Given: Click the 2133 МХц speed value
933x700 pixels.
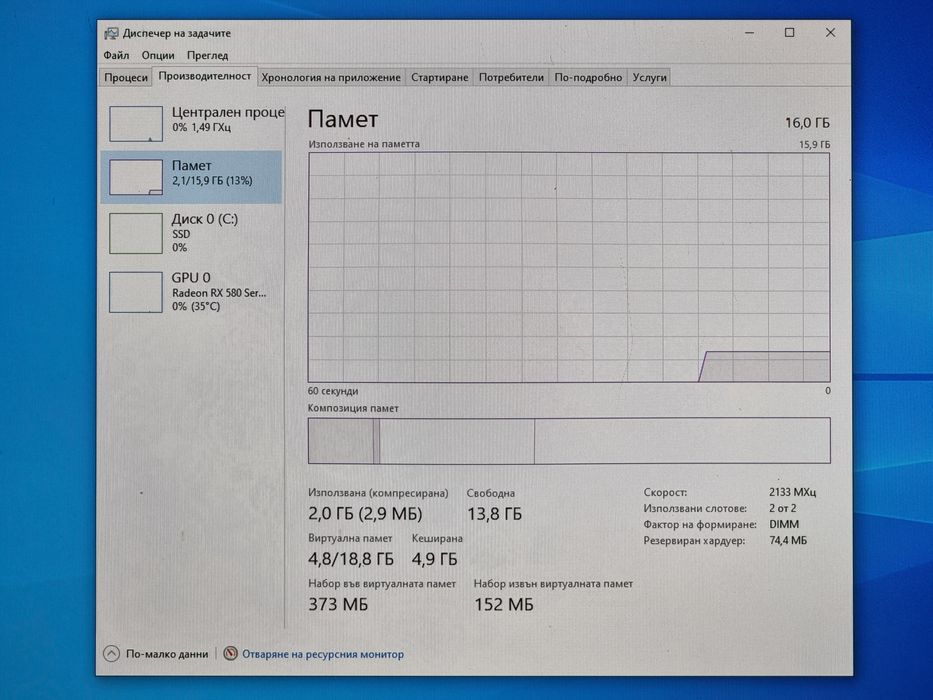Looking at the screenshot, I should coord(792,492).
